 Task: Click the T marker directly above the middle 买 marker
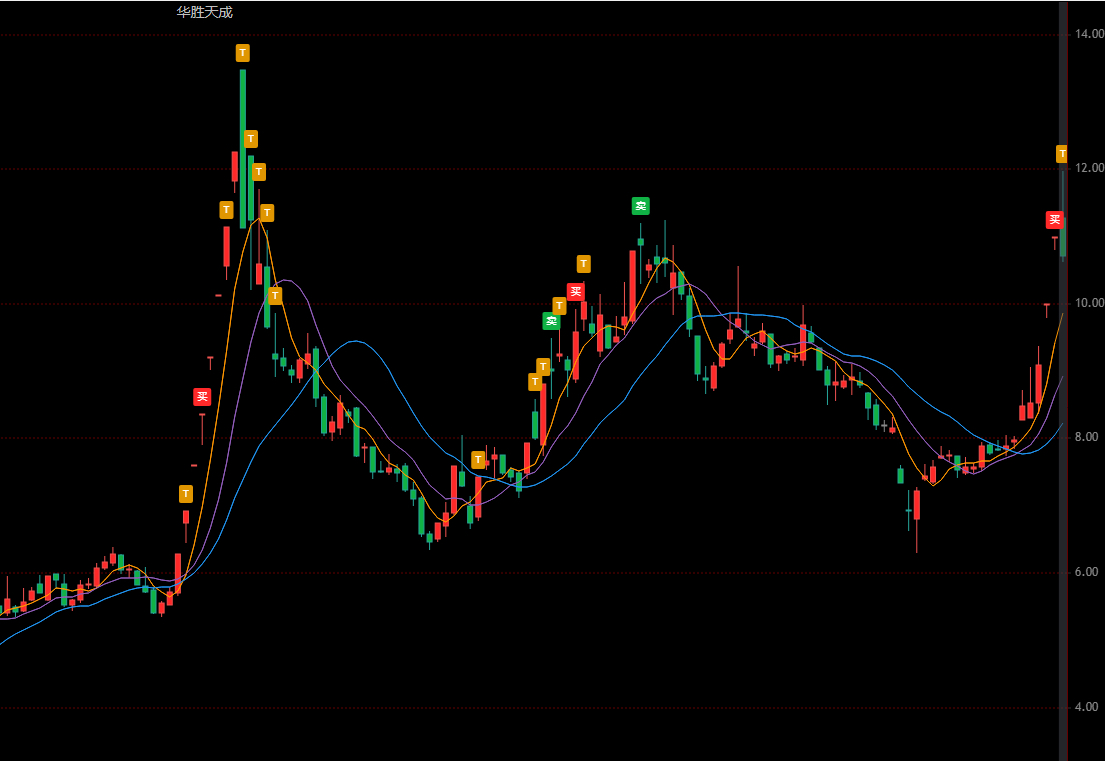(x=584, y=264)
